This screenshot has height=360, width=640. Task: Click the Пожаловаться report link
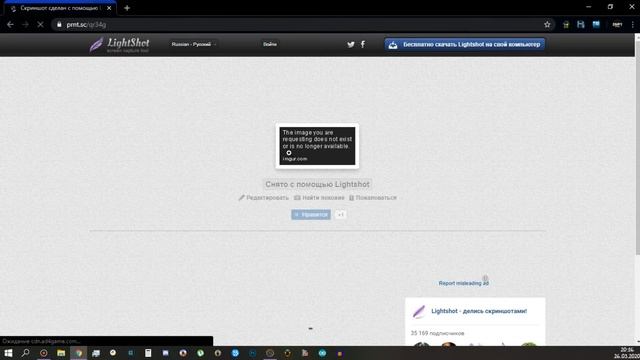point(373,198)
